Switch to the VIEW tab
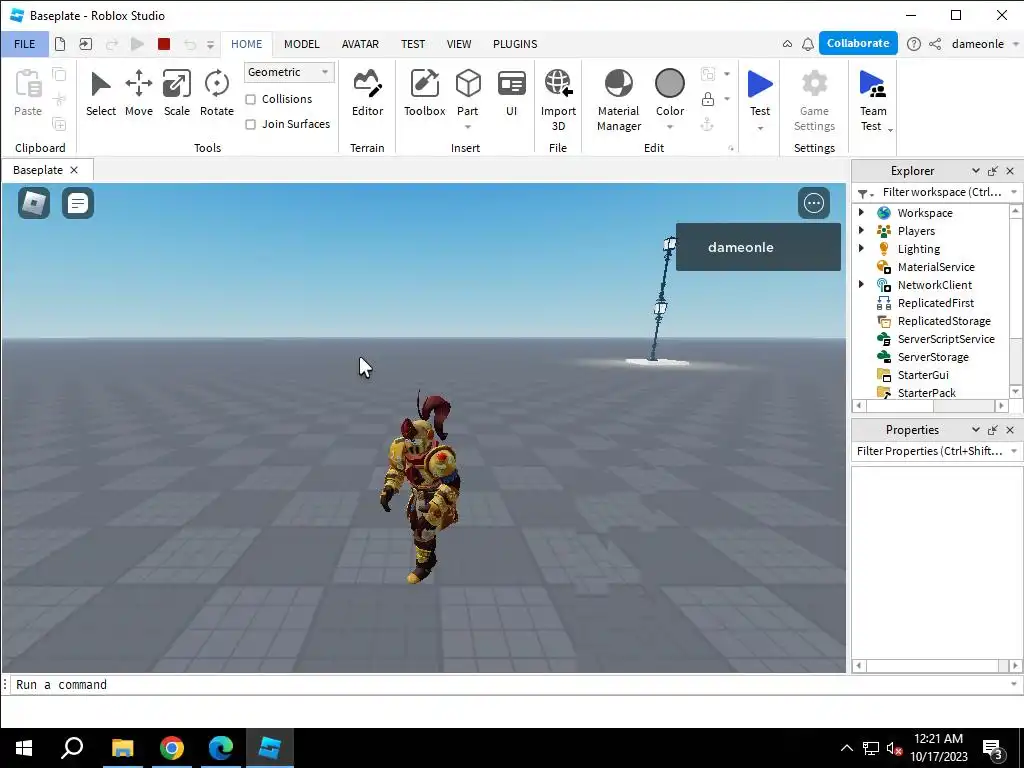1024x768 pixels. pos(458,44)
